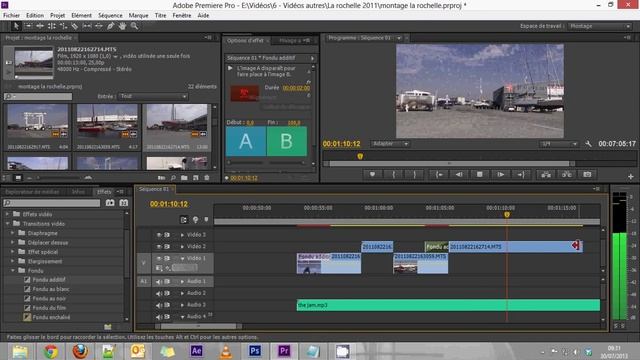Screen dimensions: 640x360
Task: Switch to Effets tab
Action: point(104,191)
